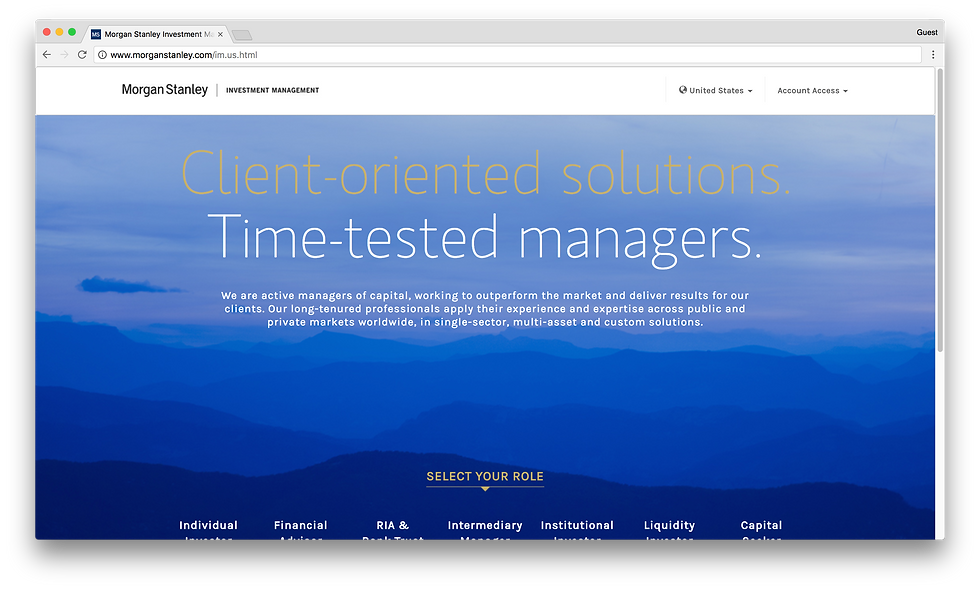Click the yellow macOS minimize window button
980x590 pixels.
pyautogui.click(x=59, y=32)
